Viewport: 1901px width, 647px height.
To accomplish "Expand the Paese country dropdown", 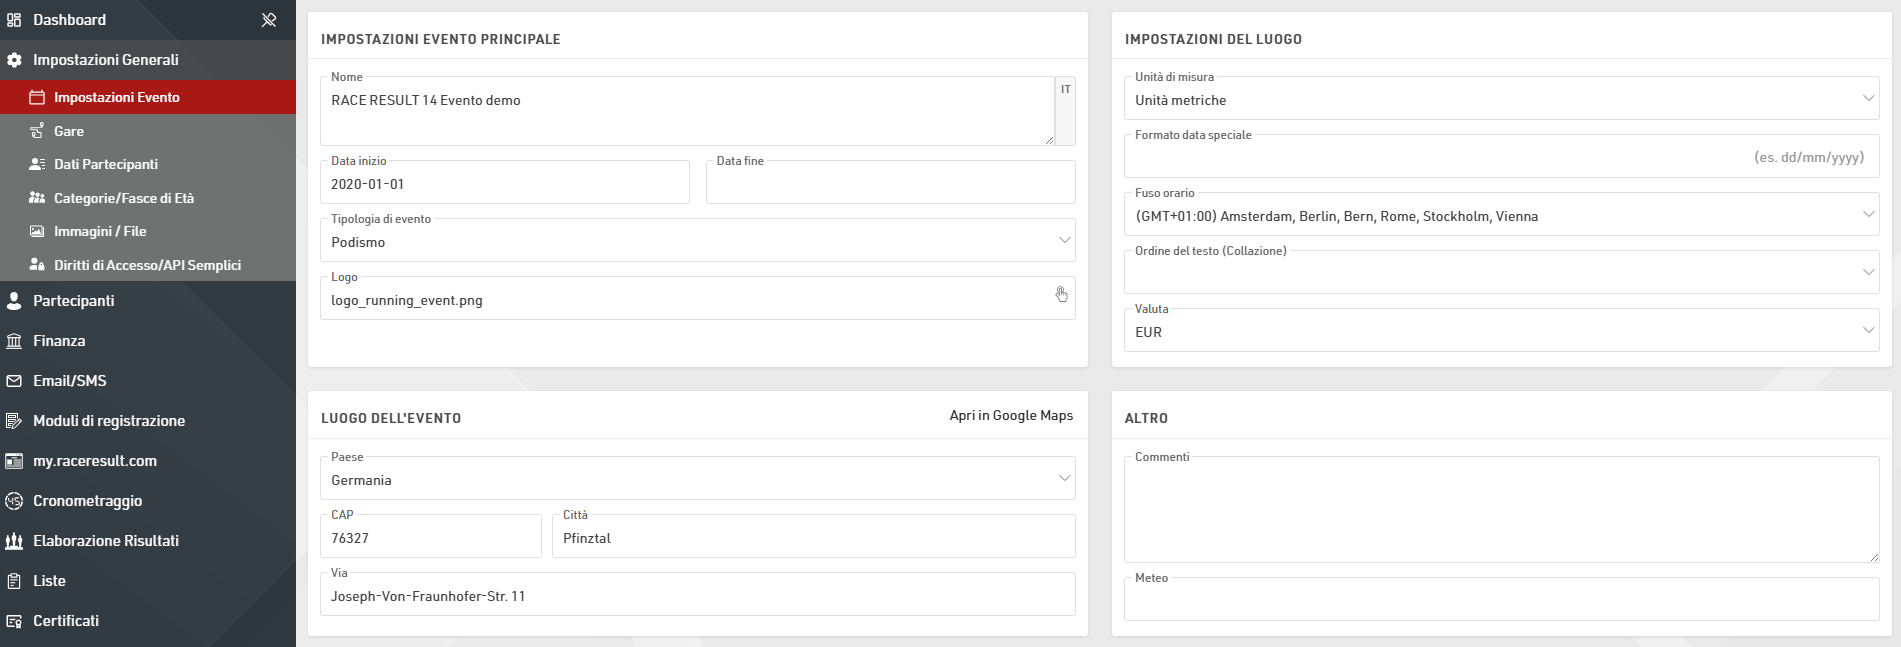I will pos(697,480).
